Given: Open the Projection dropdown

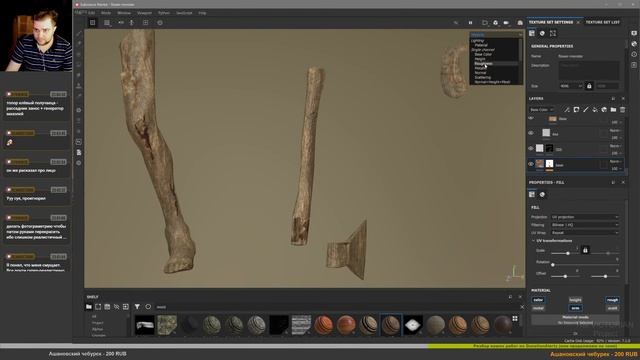Looking at the screenshot, I should pos(584,217).
